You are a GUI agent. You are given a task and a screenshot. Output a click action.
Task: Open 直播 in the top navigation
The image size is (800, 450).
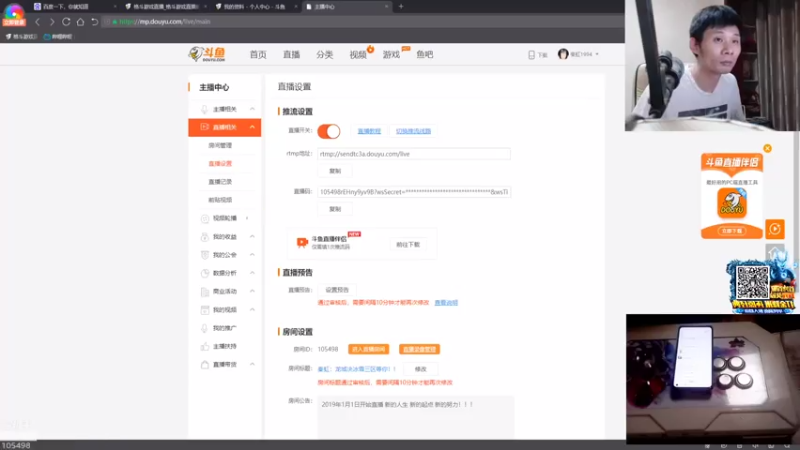tap(291, 55)
